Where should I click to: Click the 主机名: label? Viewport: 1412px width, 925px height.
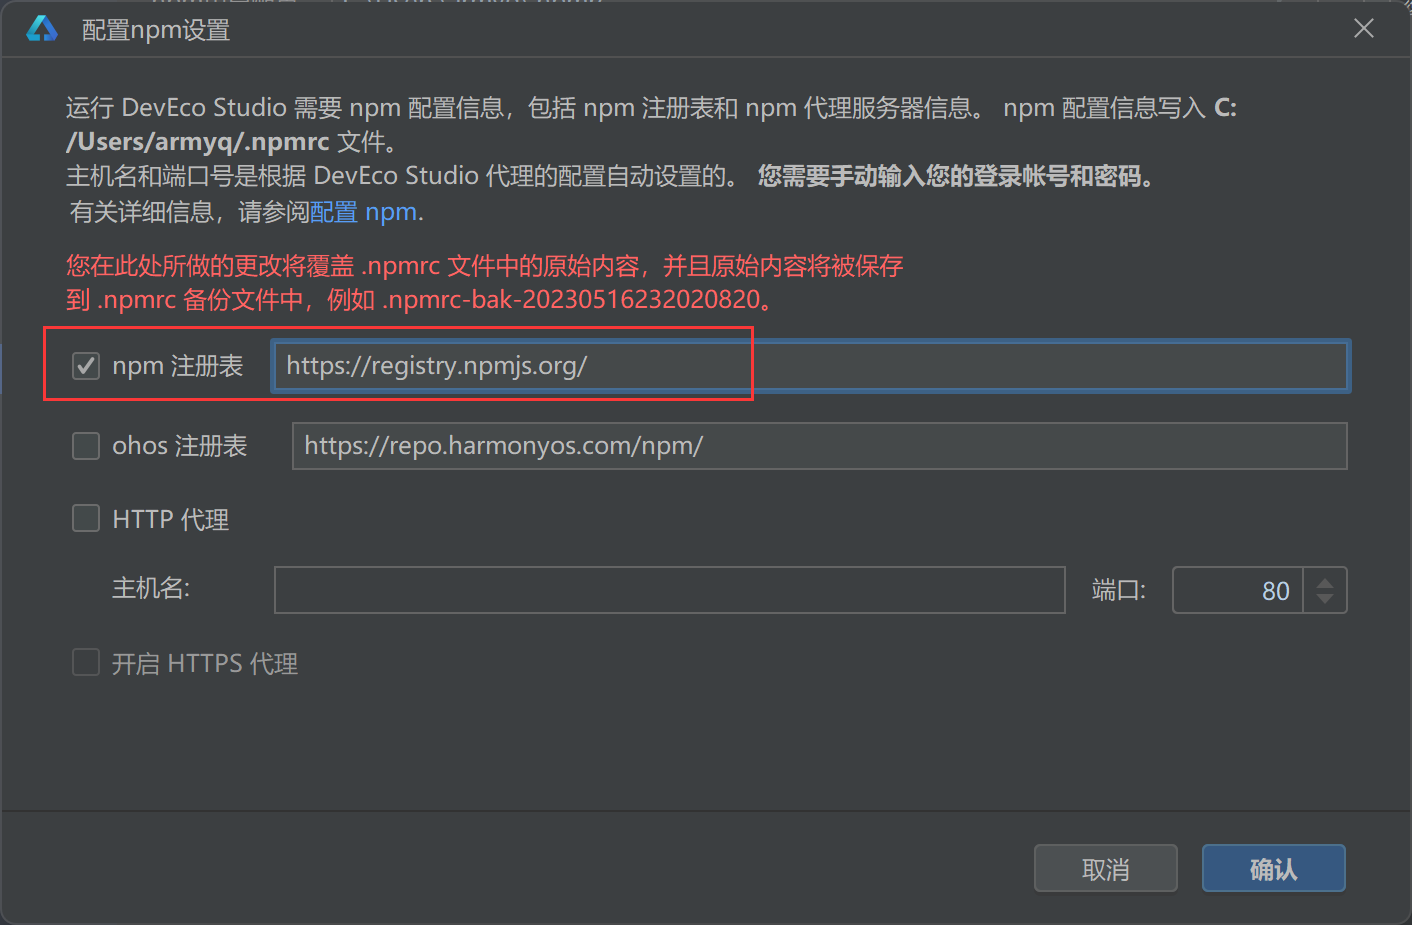pyautogui.click(x=151, y=588)
